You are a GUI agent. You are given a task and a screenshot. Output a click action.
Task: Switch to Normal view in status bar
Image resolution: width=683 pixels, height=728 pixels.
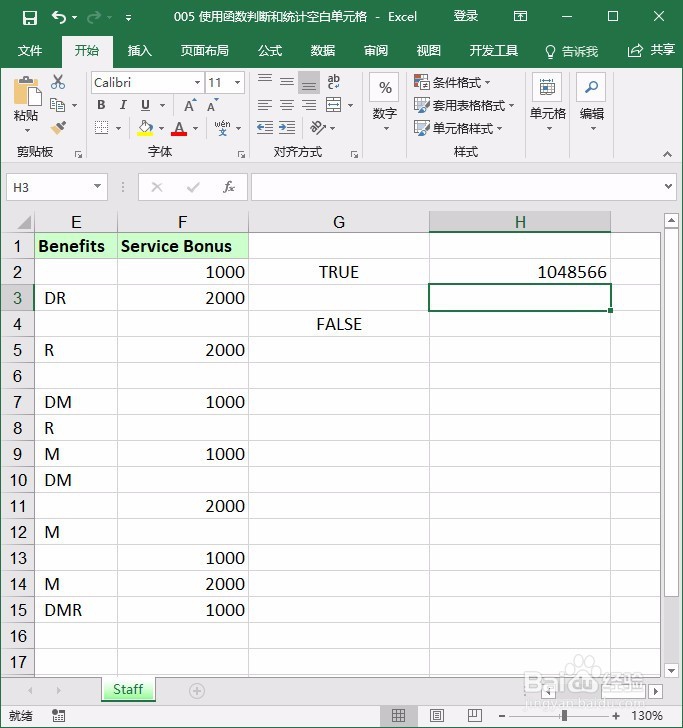click(398, 715)
